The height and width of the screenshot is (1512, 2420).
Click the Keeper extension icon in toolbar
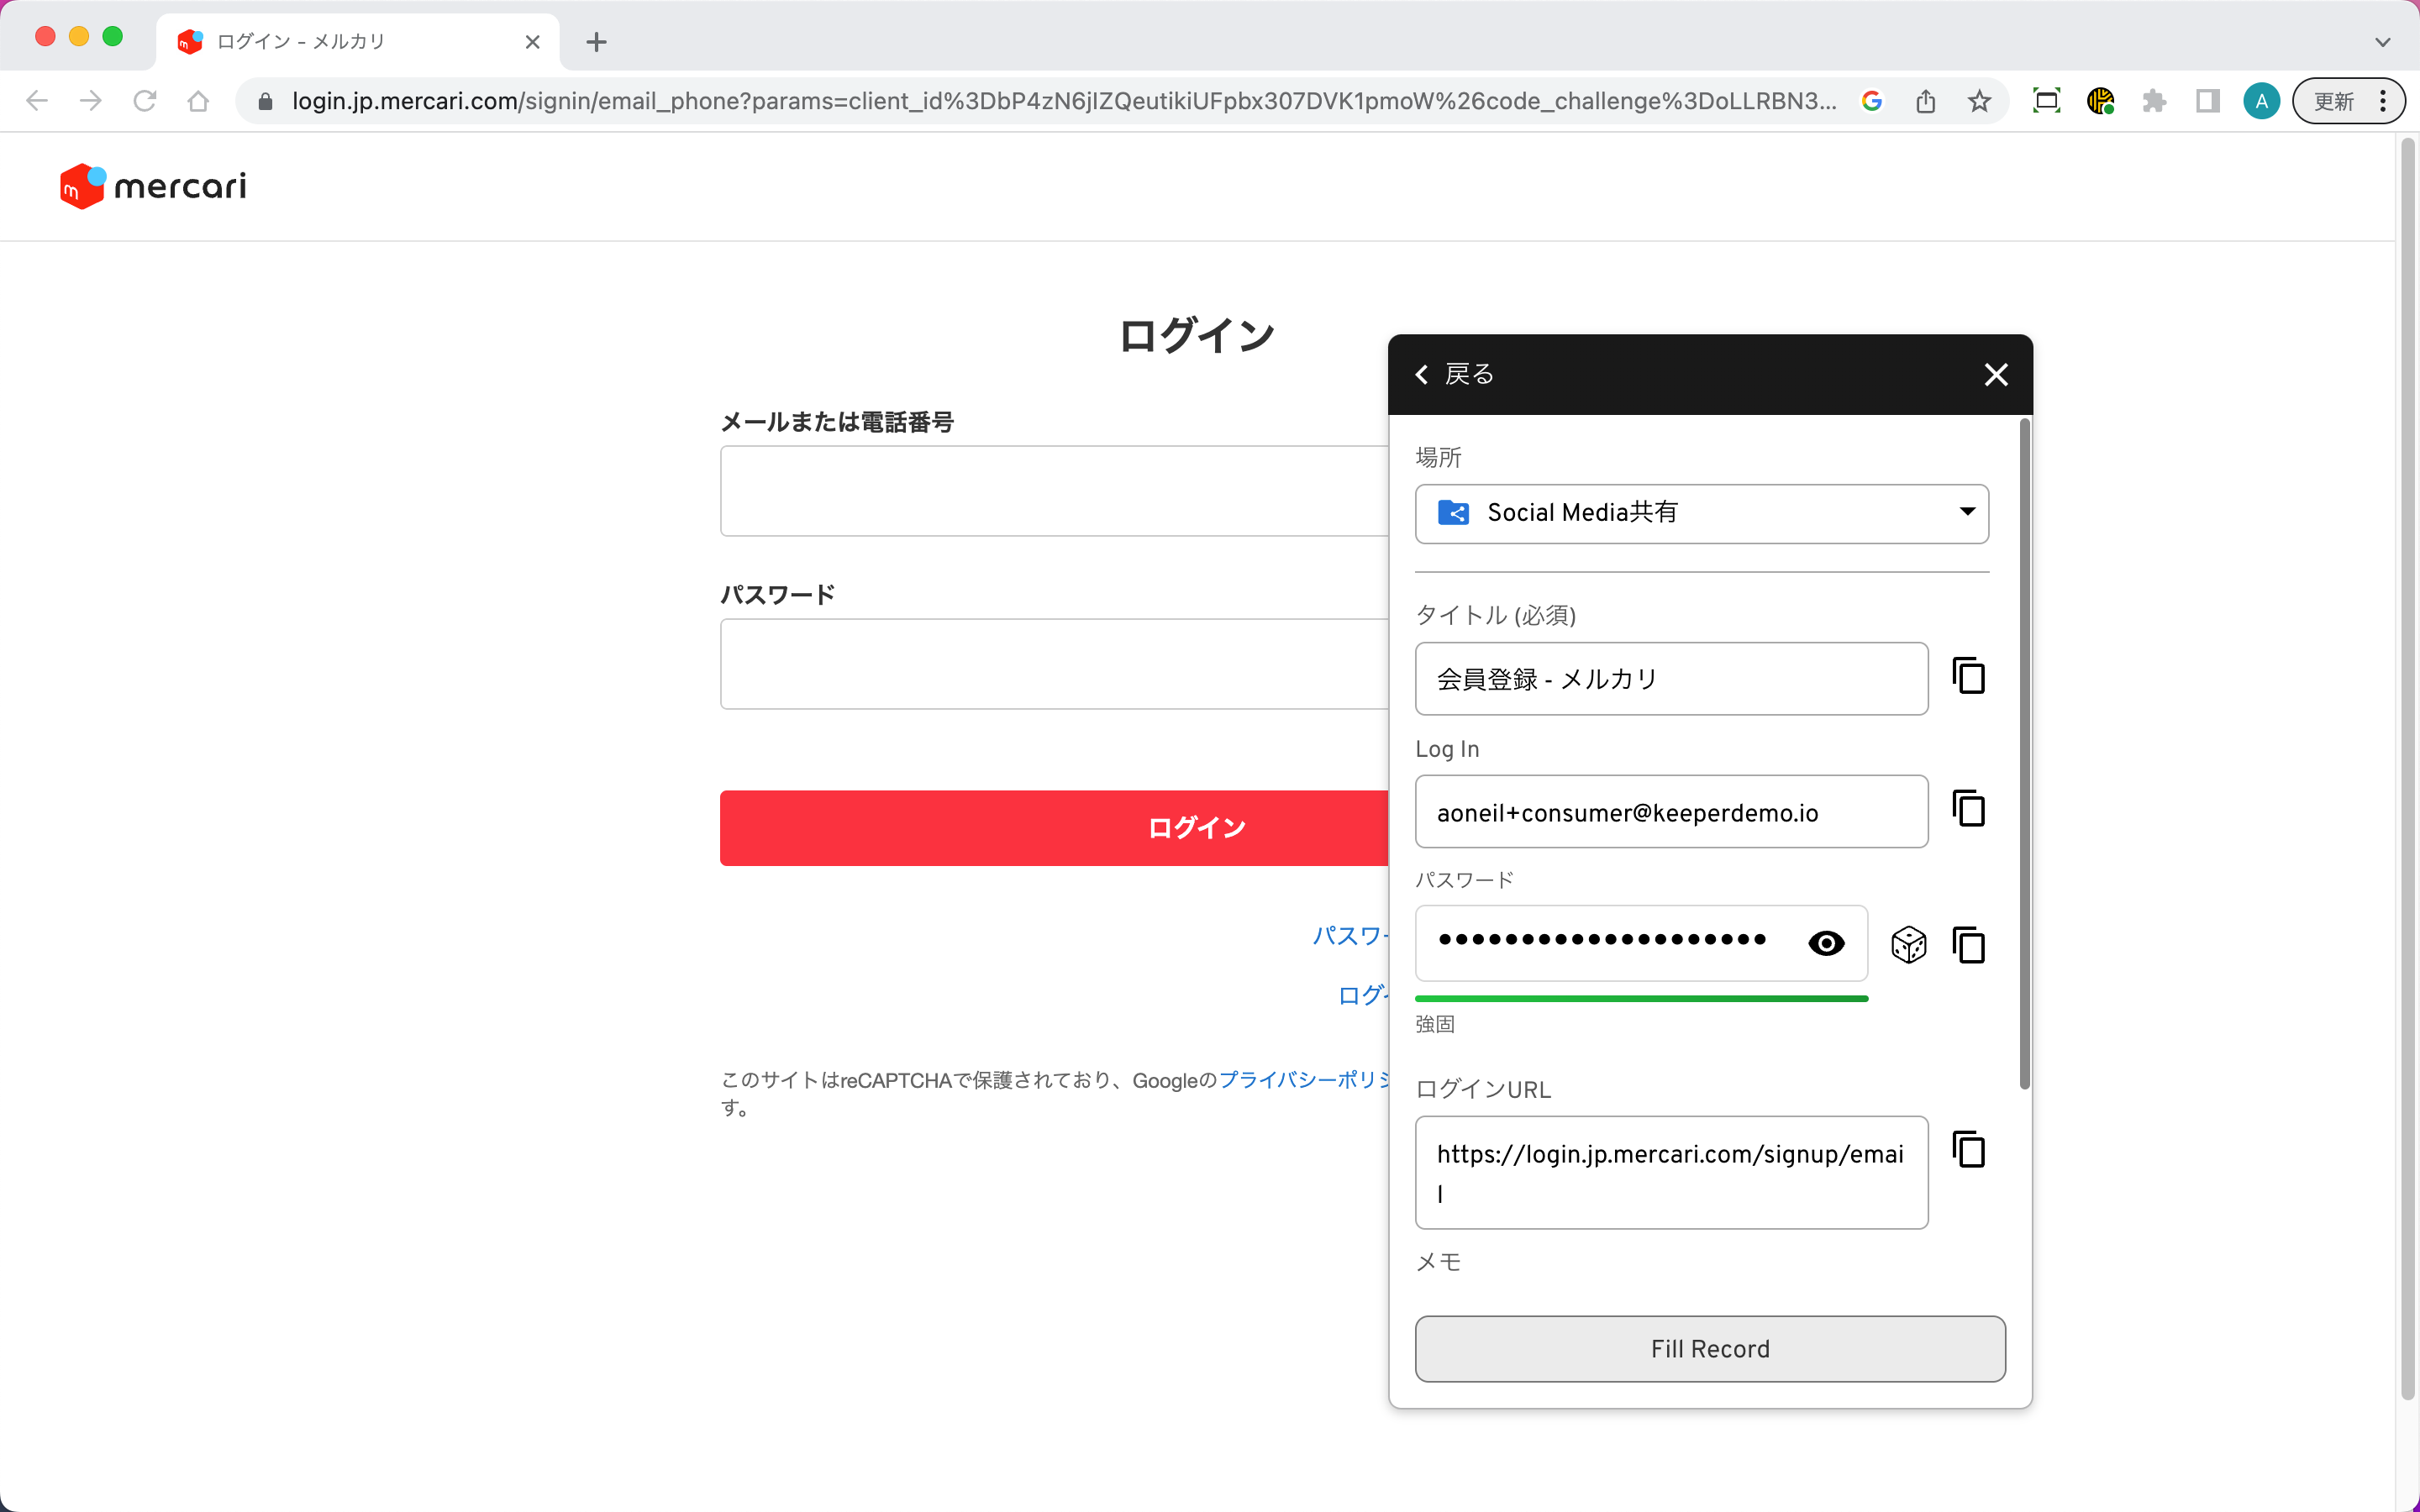tap(2100, 101)
